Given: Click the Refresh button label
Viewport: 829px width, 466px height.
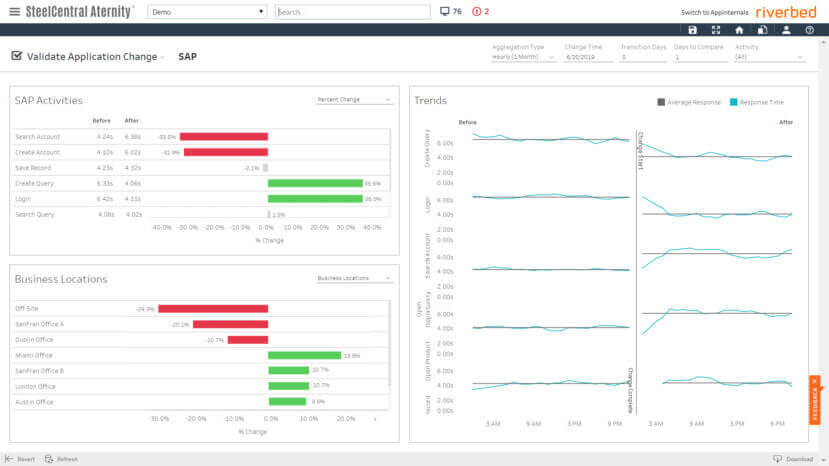Looking at the screenshot, I should pos(67,459).
